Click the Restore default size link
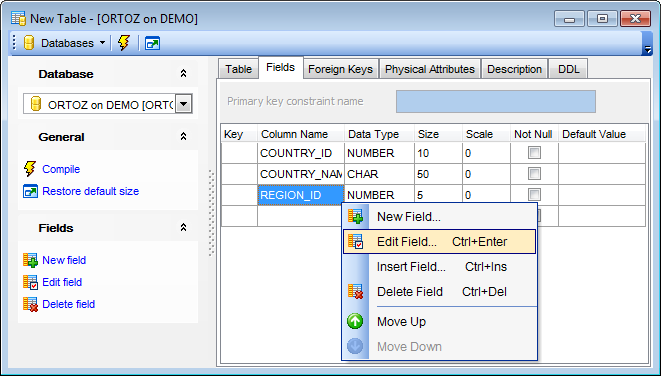The image size is (661, 376). coord(91,191)
